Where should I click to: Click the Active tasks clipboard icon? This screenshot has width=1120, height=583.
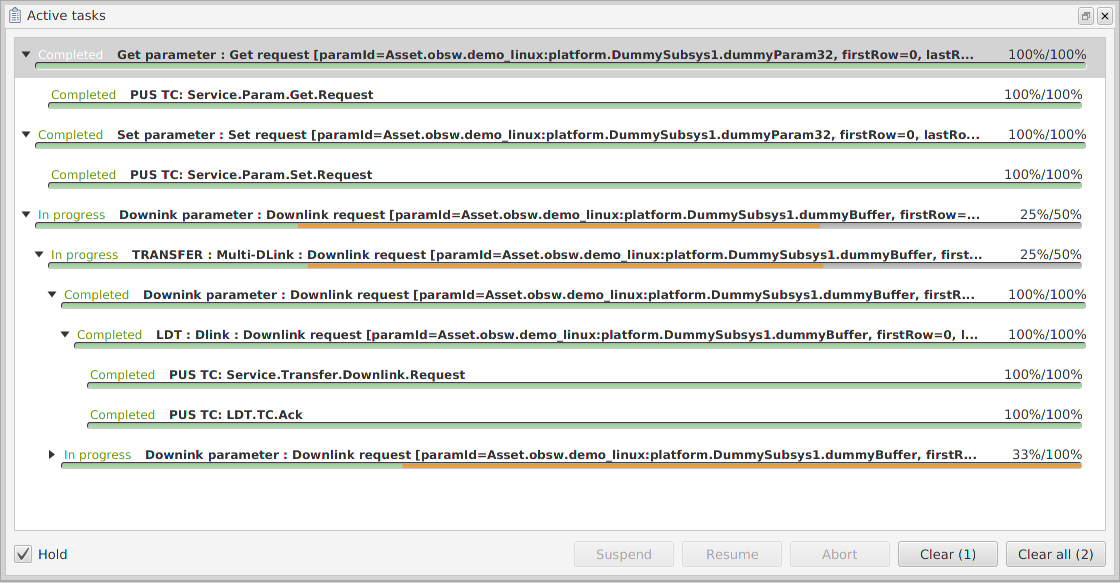[x=15, y=16]
